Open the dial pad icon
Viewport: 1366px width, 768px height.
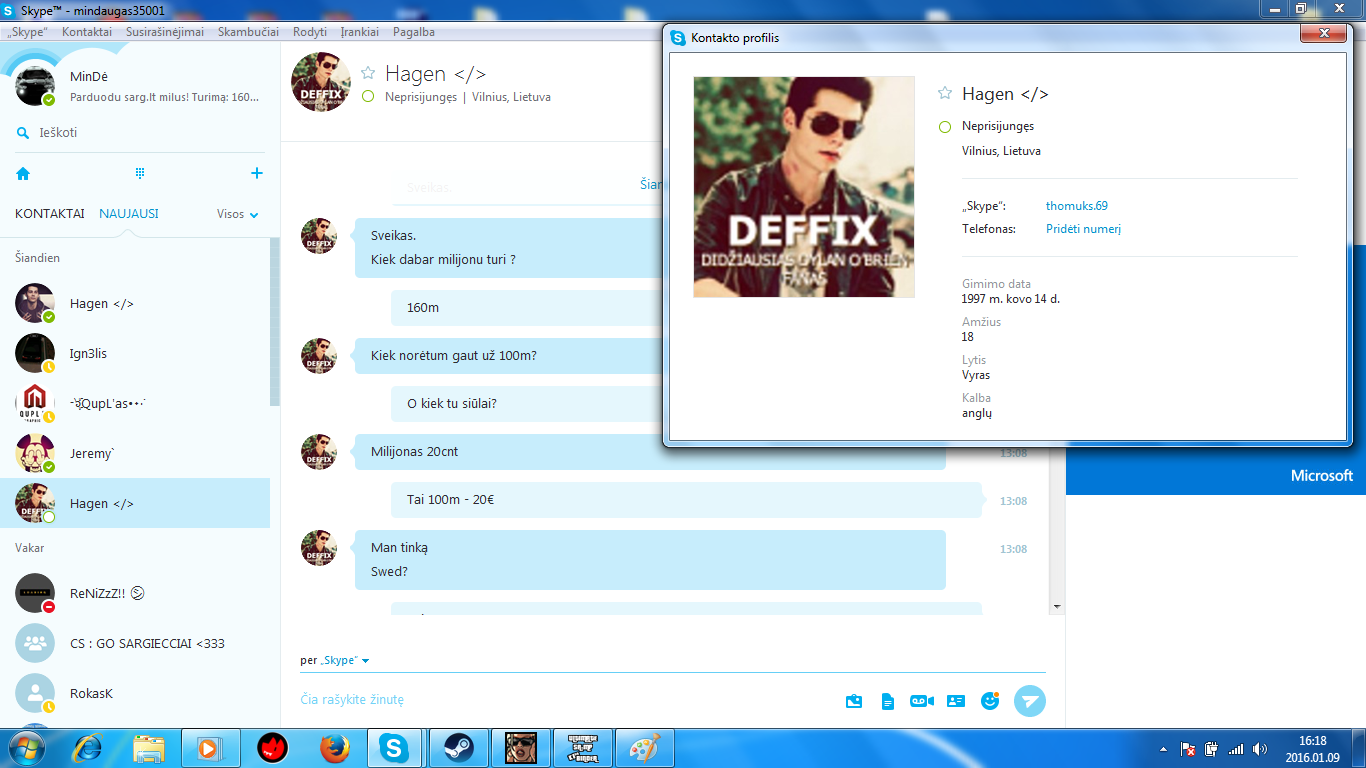[x=140, y=173]
